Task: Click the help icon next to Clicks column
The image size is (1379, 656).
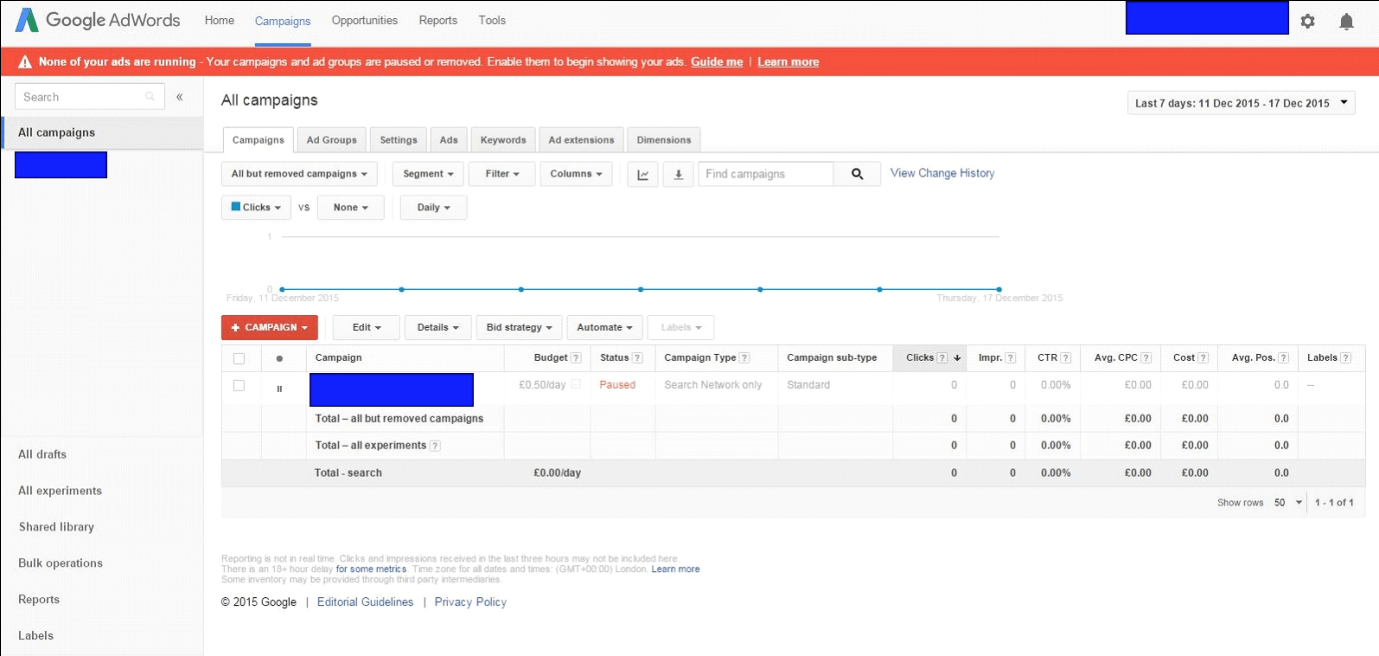Action: [x=941, y=357]
